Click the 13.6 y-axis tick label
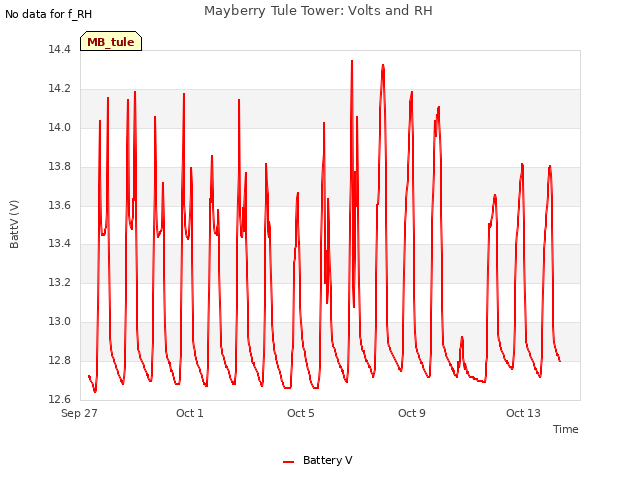640x480 pixels. (x=59, y=205)
